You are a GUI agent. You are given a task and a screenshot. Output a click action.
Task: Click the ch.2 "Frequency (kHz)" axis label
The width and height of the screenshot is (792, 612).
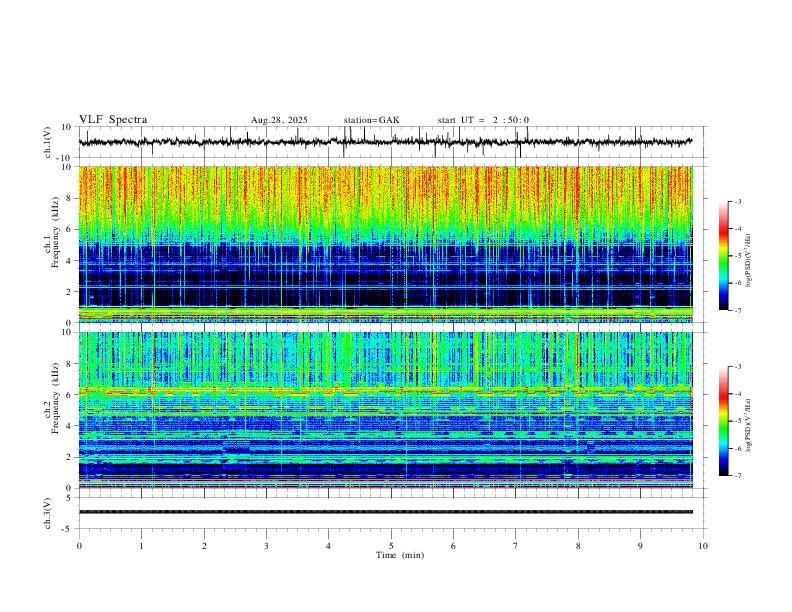(55, 398)
